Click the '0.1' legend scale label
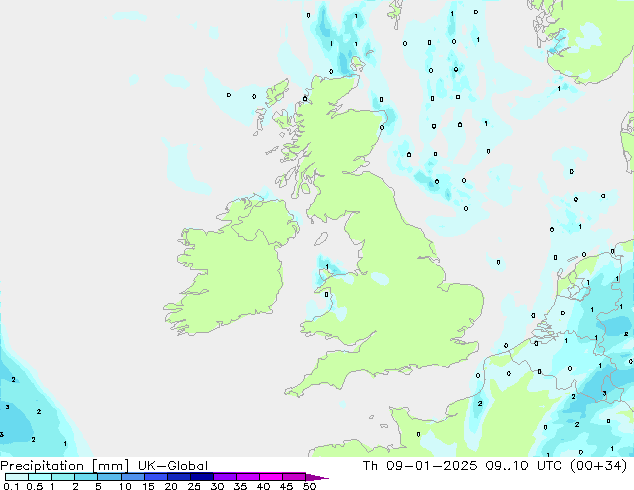 tap(11, 486)
